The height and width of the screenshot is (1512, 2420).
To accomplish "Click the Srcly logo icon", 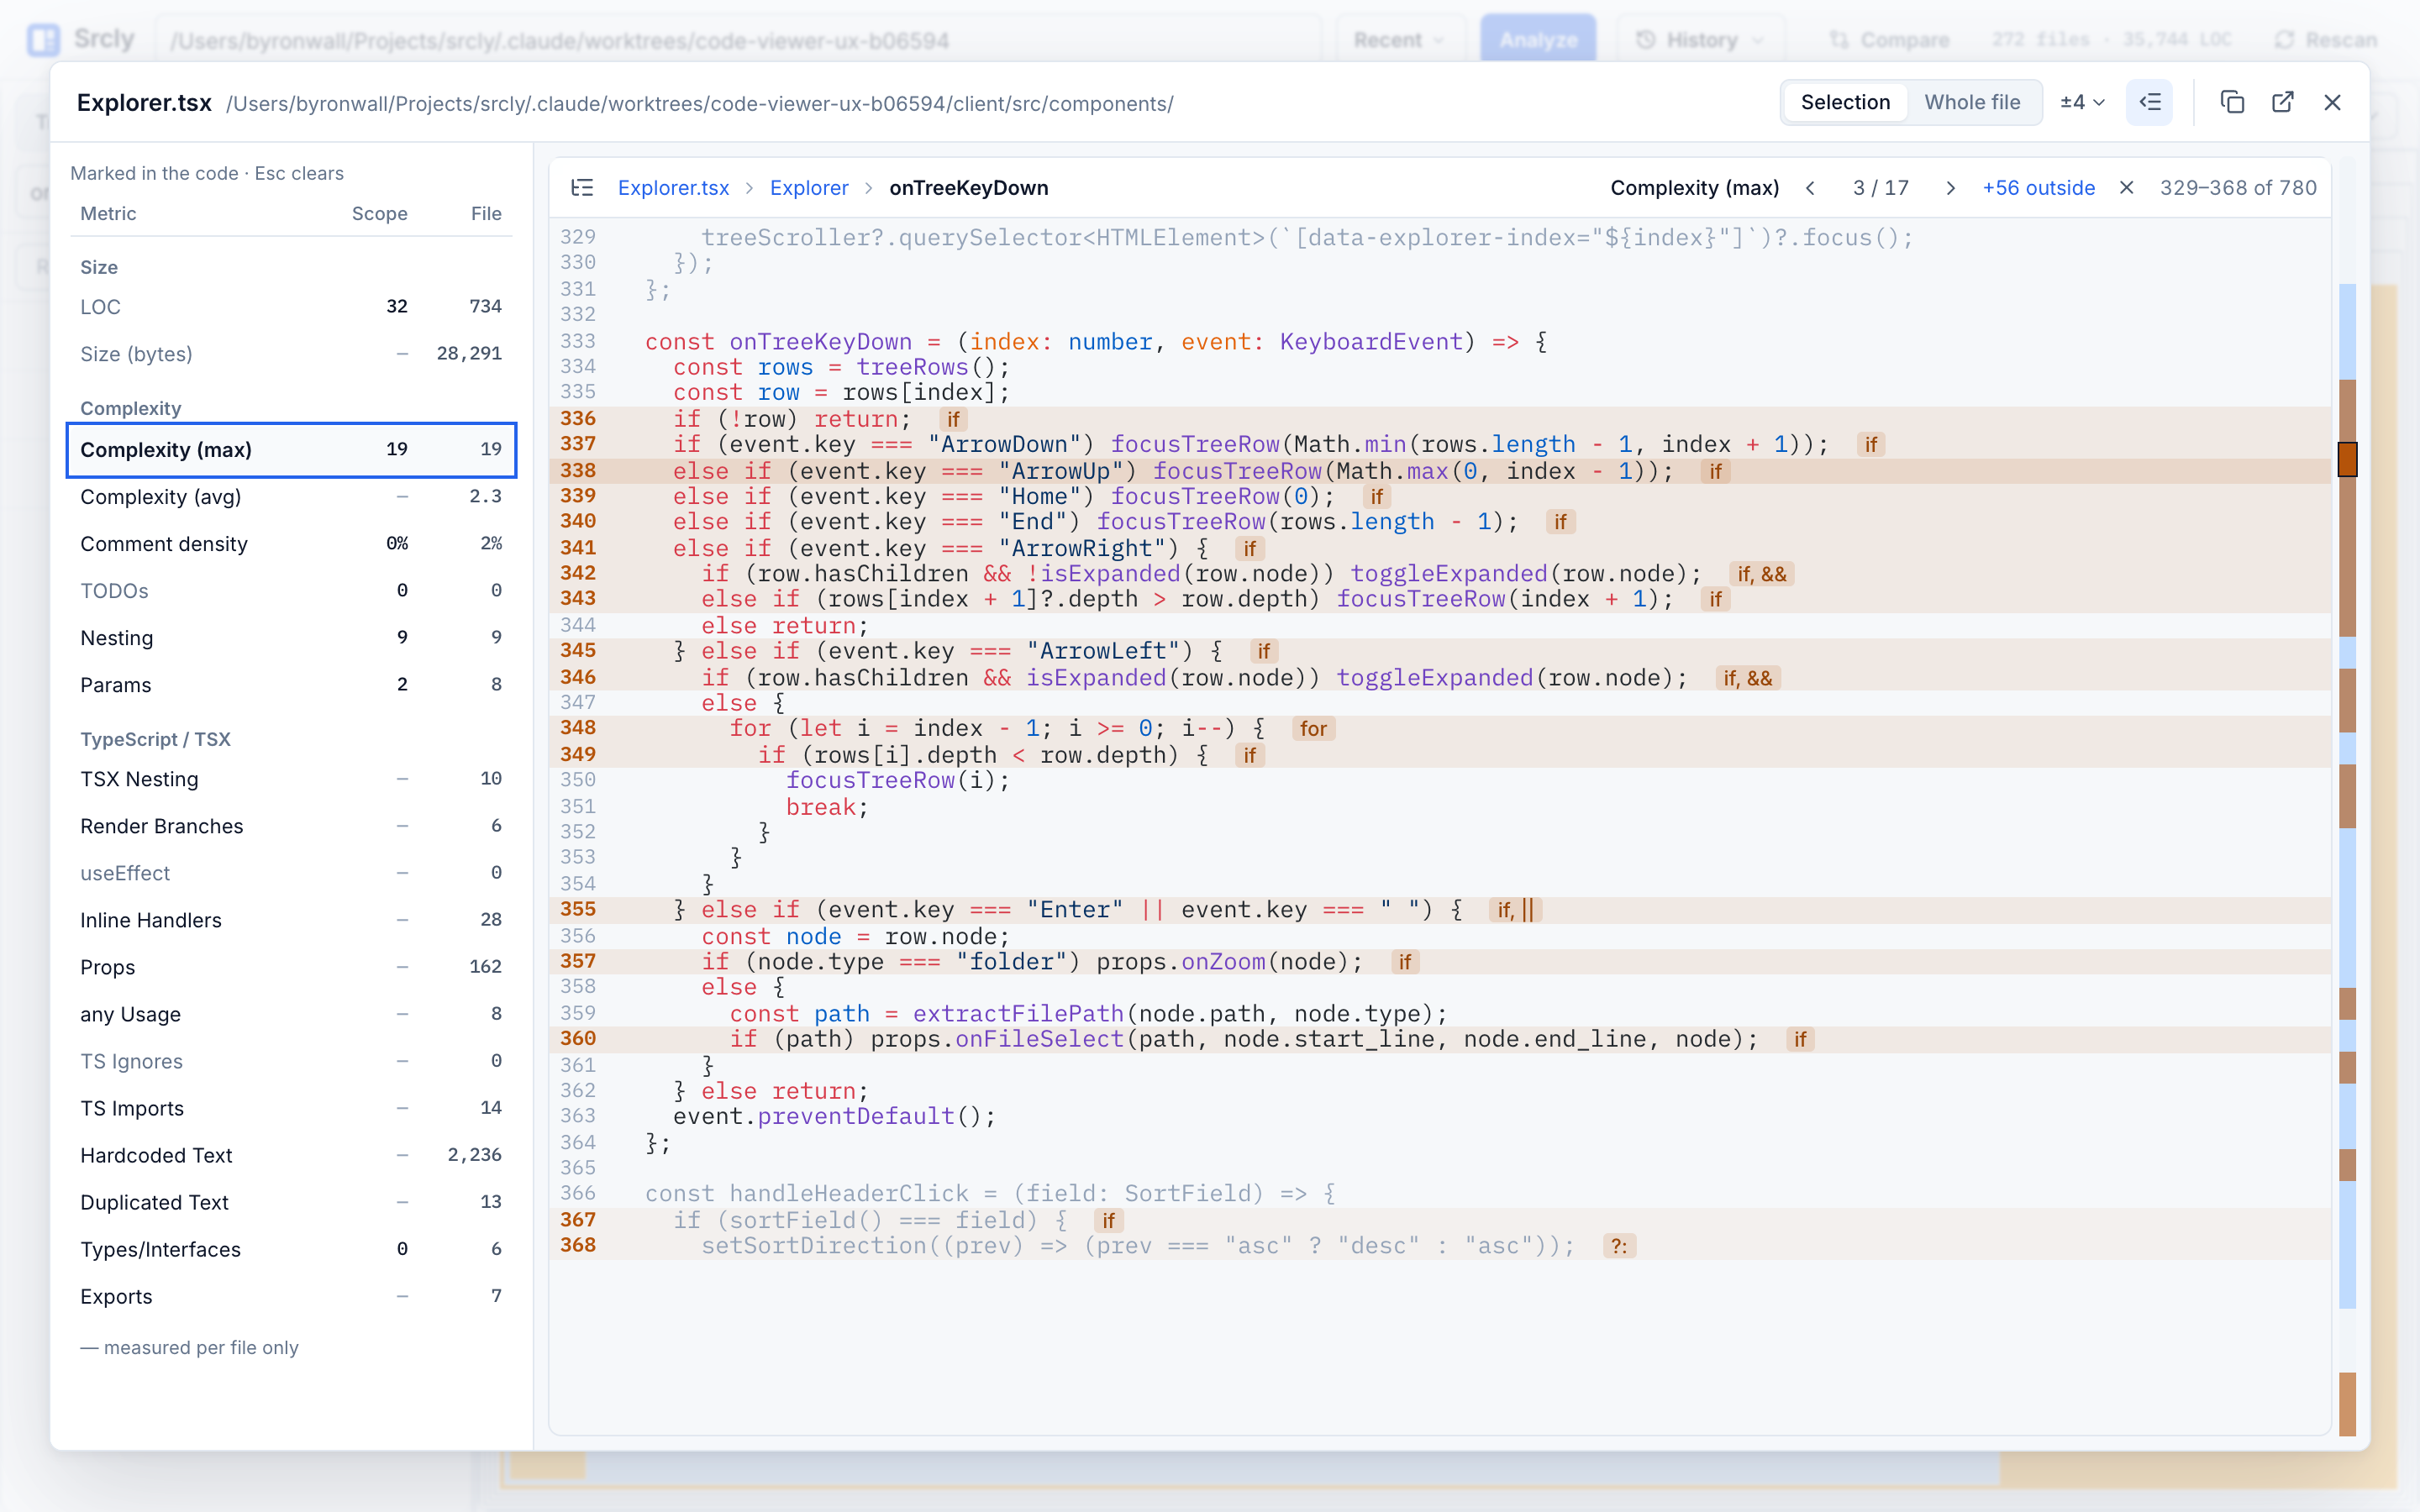I will (x=43, y=40).
